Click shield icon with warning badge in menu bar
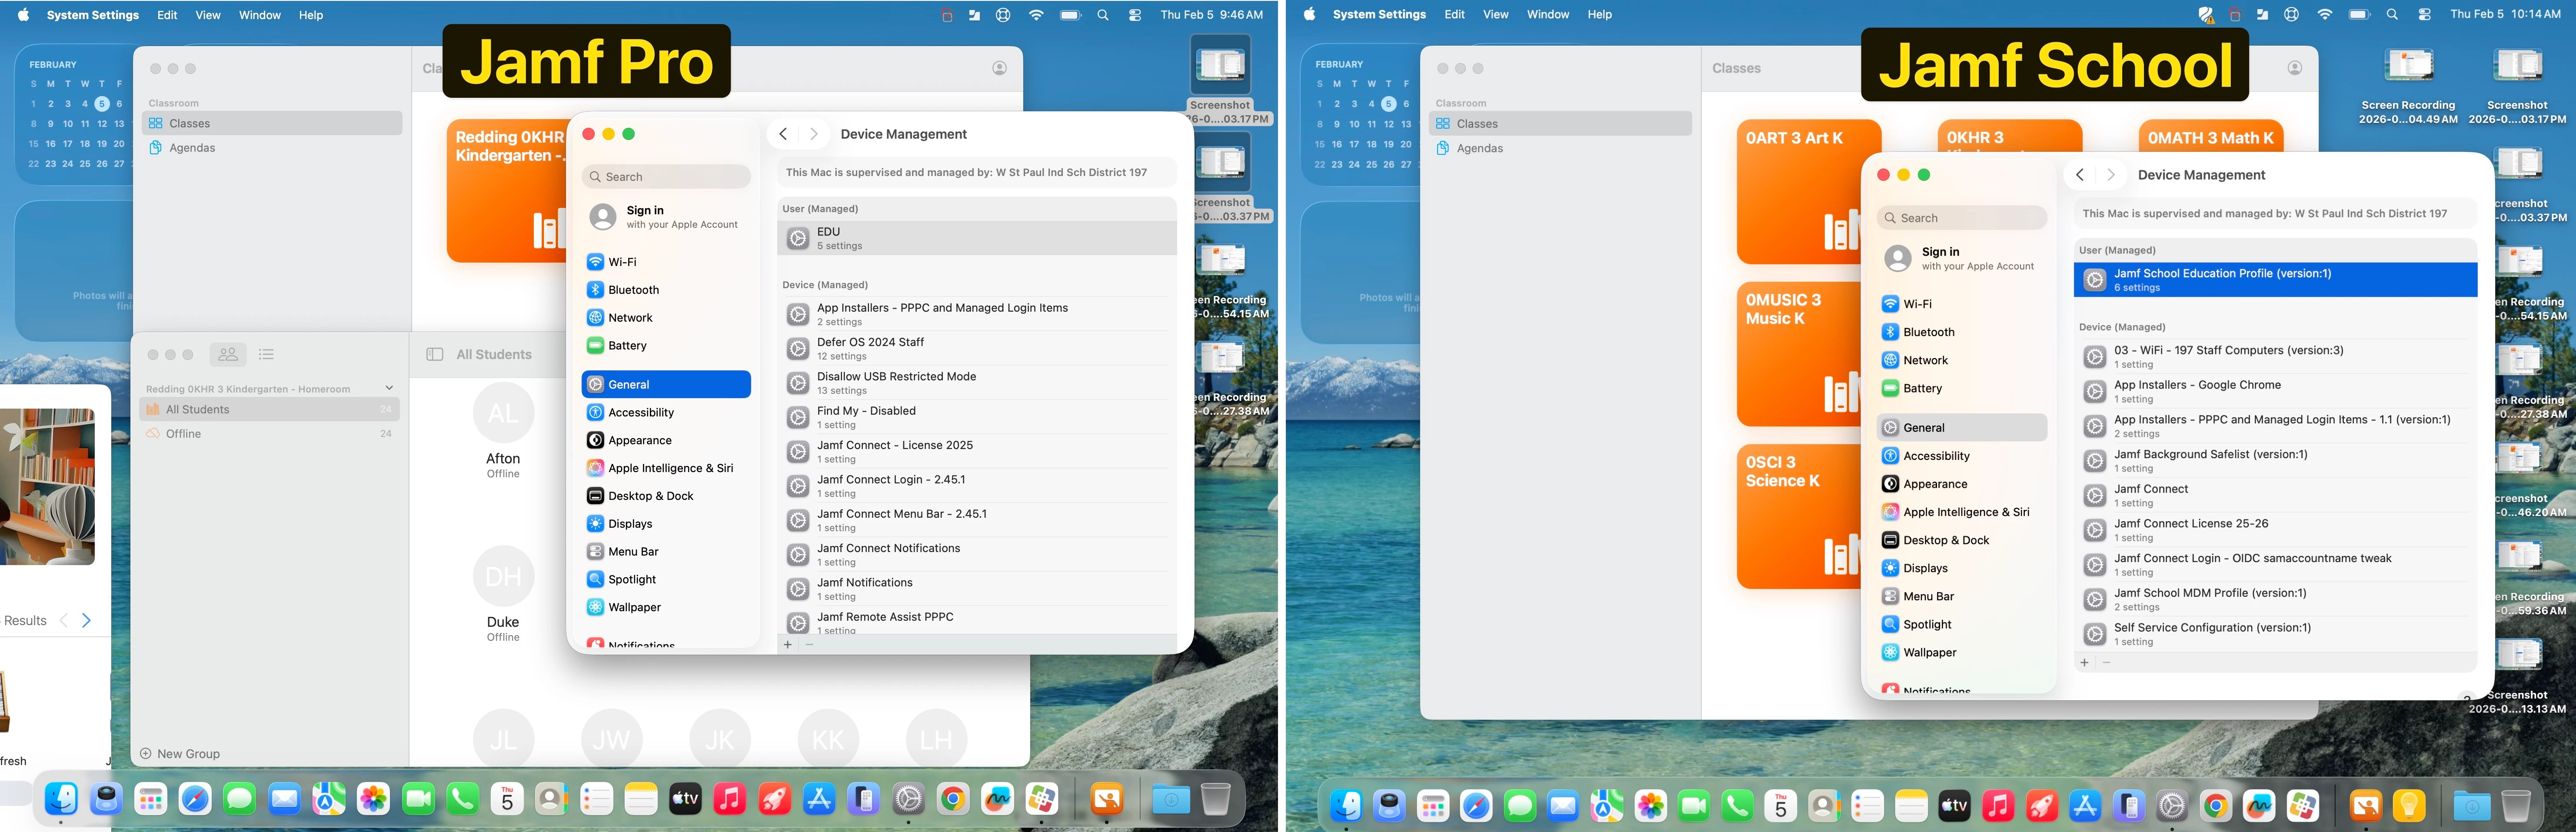 2205,15
